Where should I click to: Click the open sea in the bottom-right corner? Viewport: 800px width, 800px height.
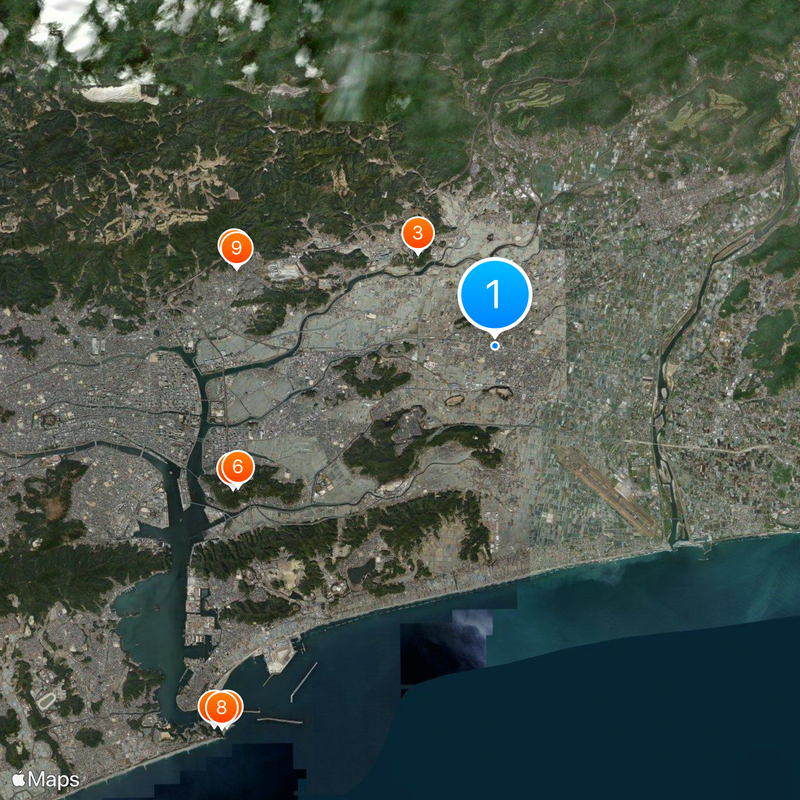click(700, 720)
